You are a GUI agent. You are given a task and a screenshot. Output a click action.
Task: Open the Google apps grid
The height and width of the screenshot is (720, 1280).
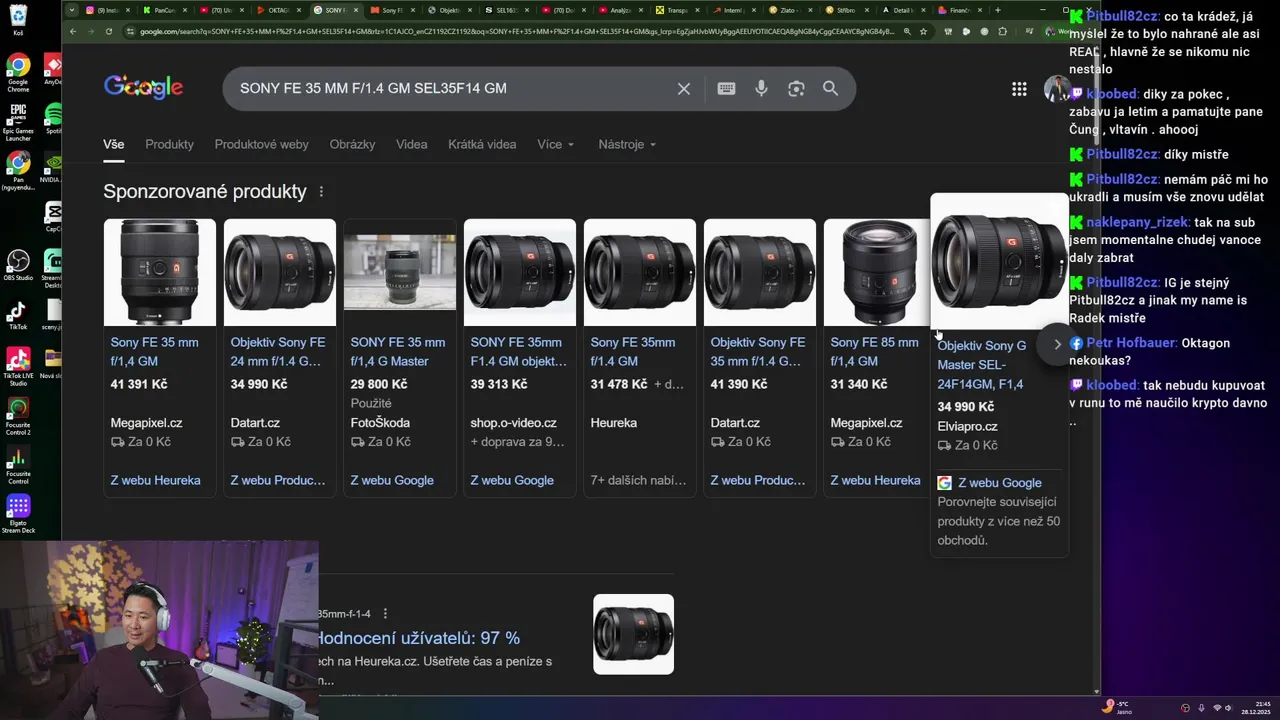tap(1019, 89)
